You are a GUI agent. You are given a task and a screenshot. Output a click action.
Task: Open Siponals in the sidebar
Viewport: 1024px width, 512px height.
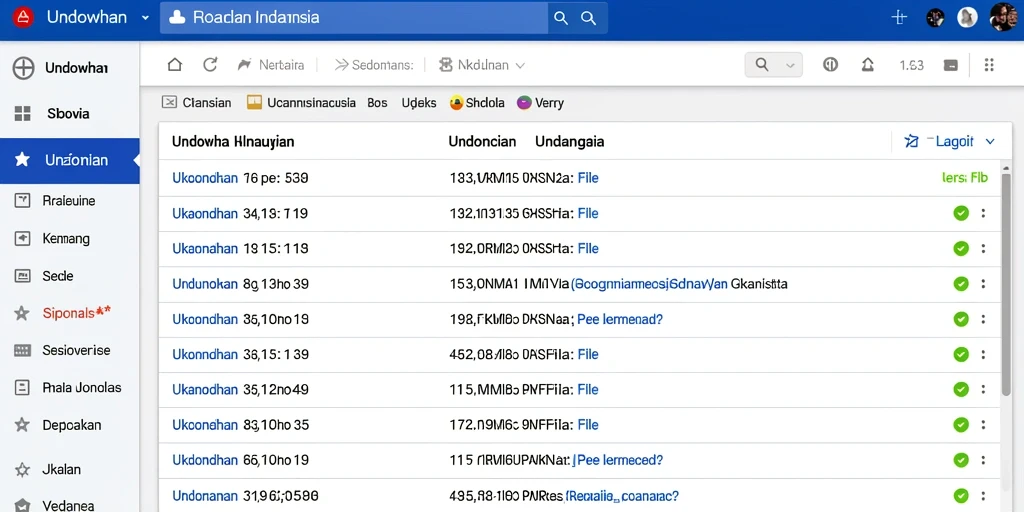click(69, 313)
